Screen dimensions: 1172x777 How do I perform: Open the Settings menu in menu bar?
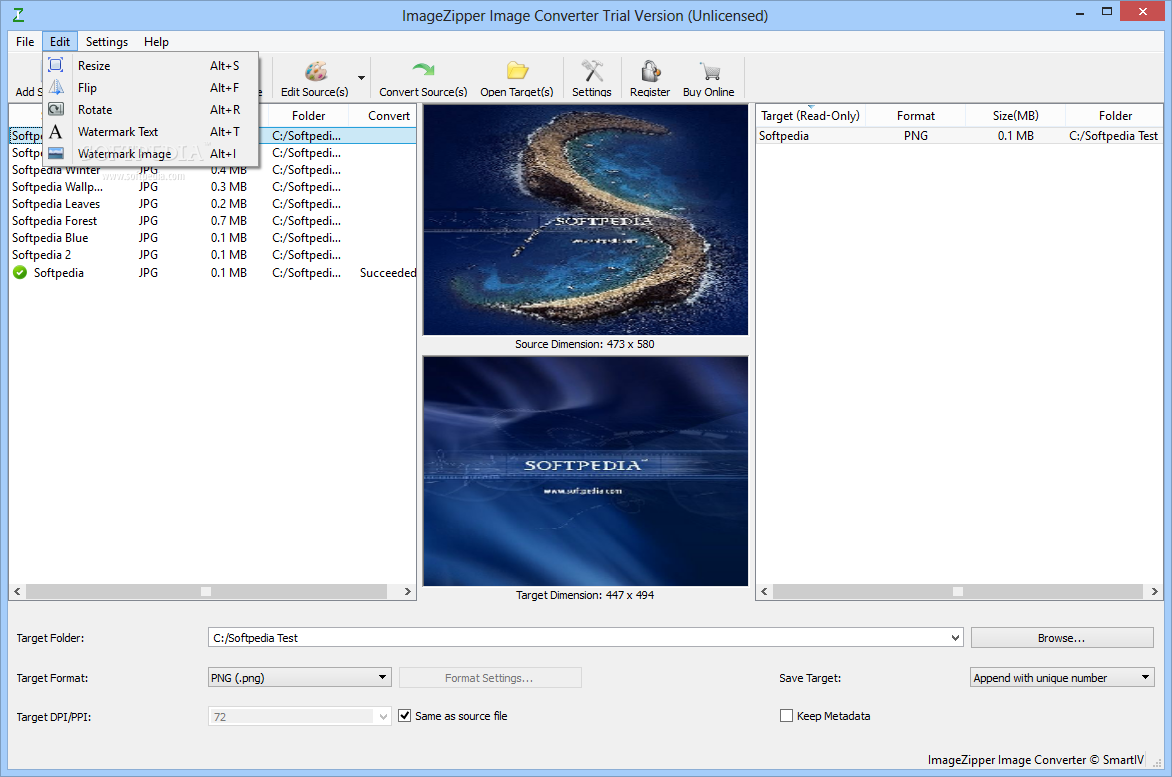pyautogui.click(x=106, y=42)
